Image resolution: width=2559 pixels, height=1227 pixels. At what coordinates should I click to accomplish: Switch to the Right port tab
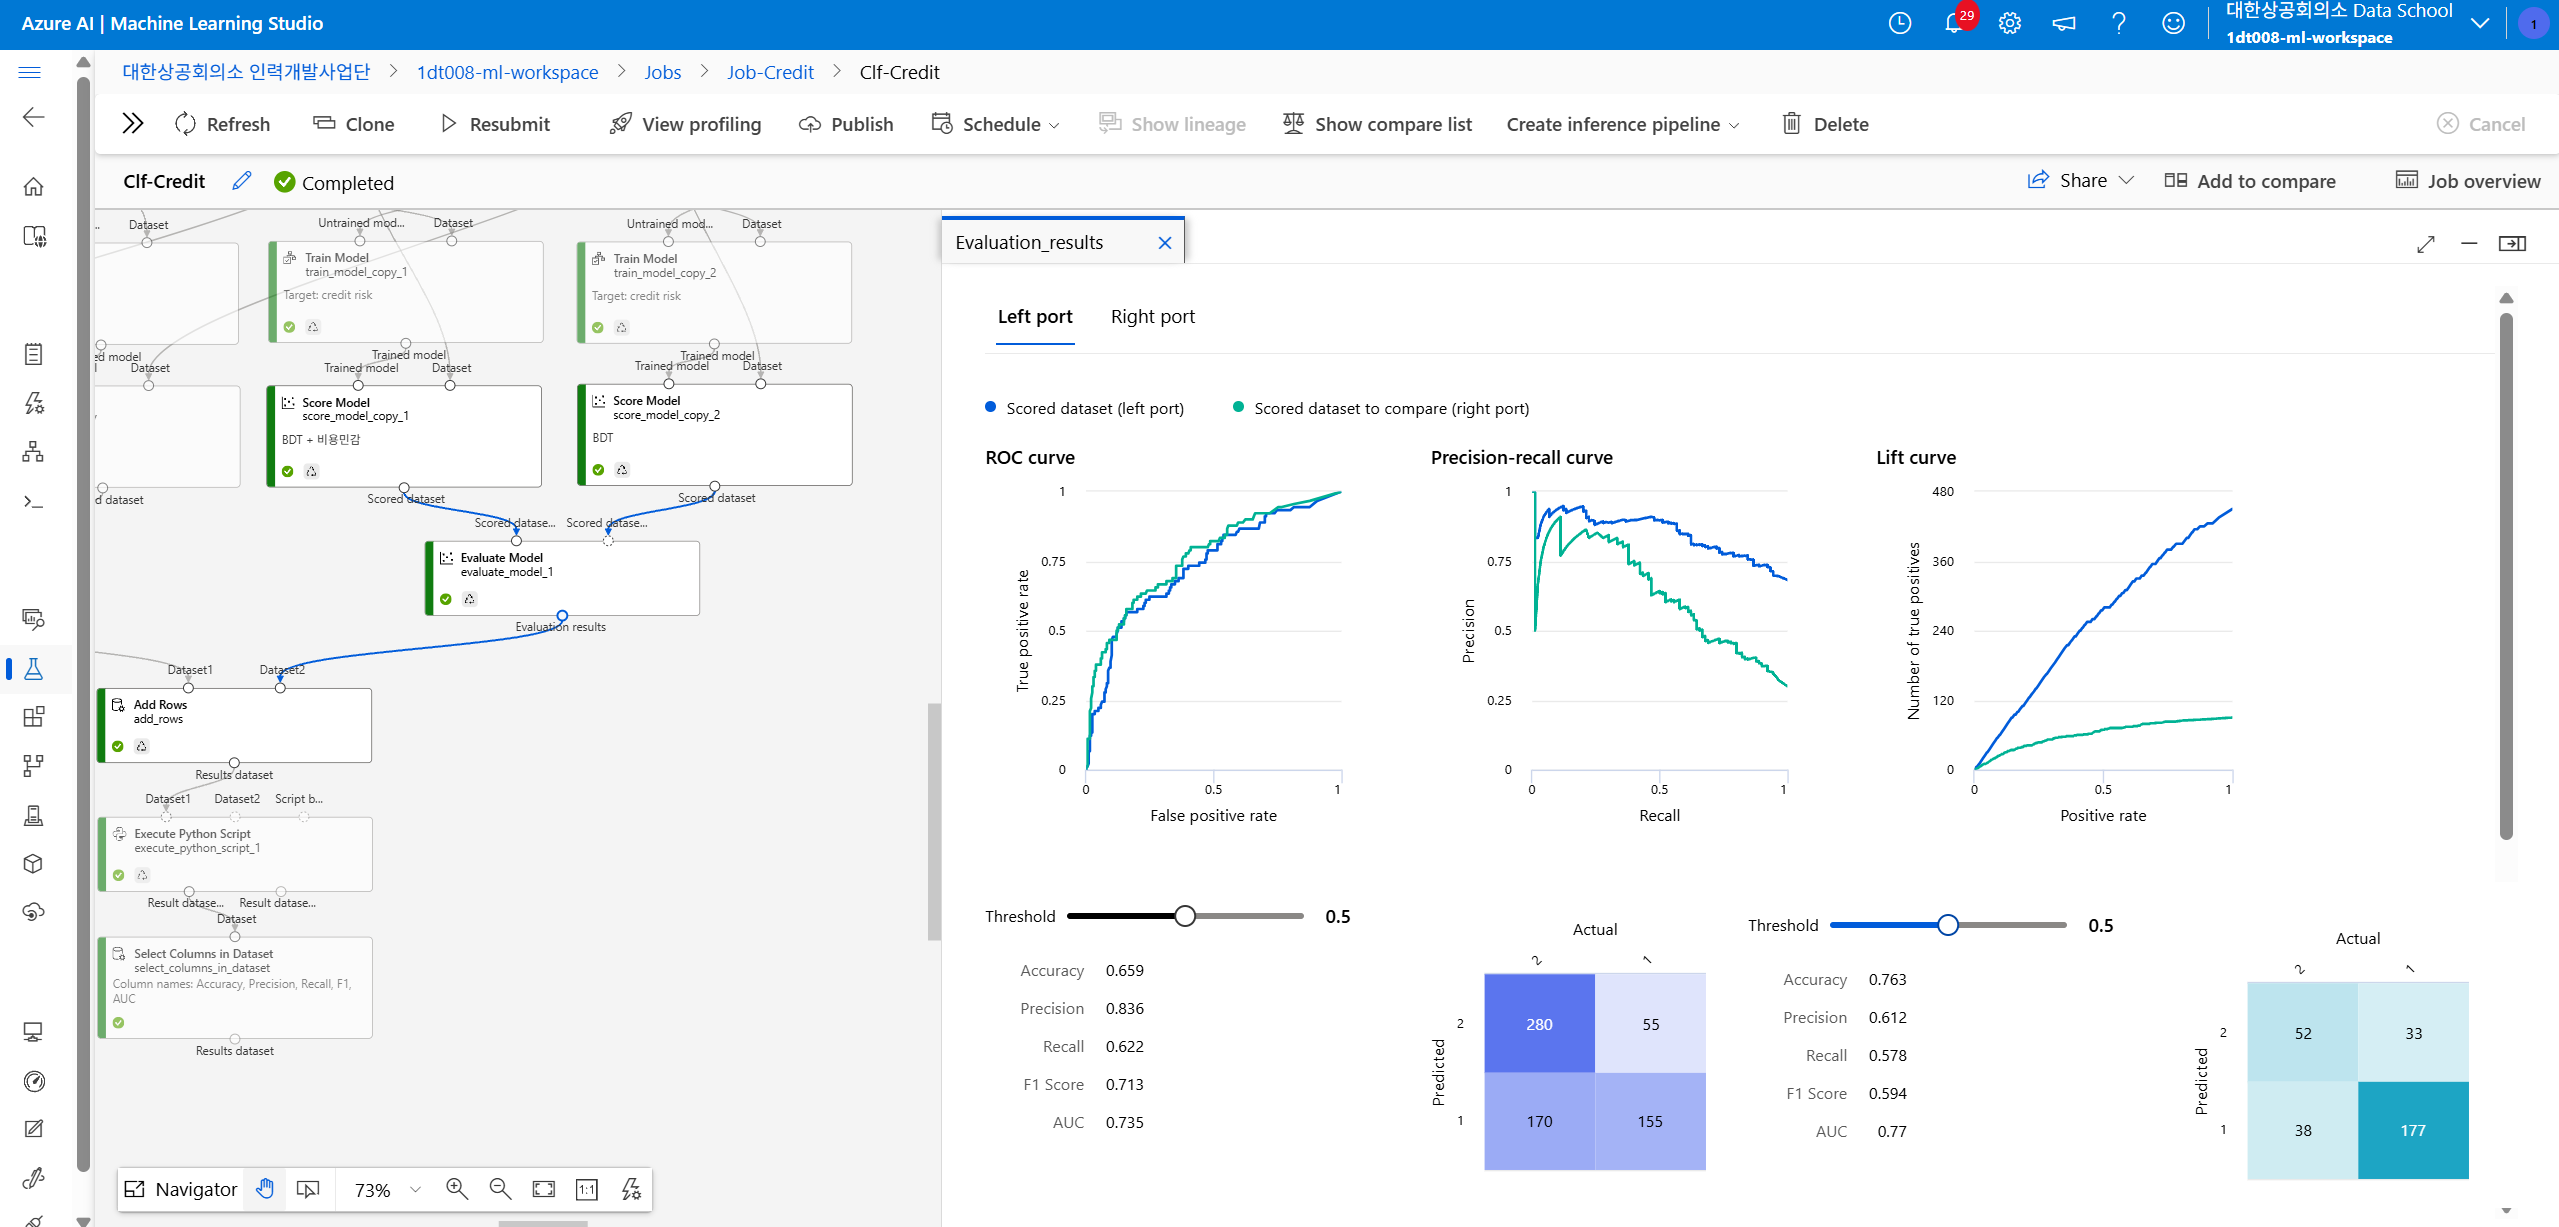(x=1152, y=316)
